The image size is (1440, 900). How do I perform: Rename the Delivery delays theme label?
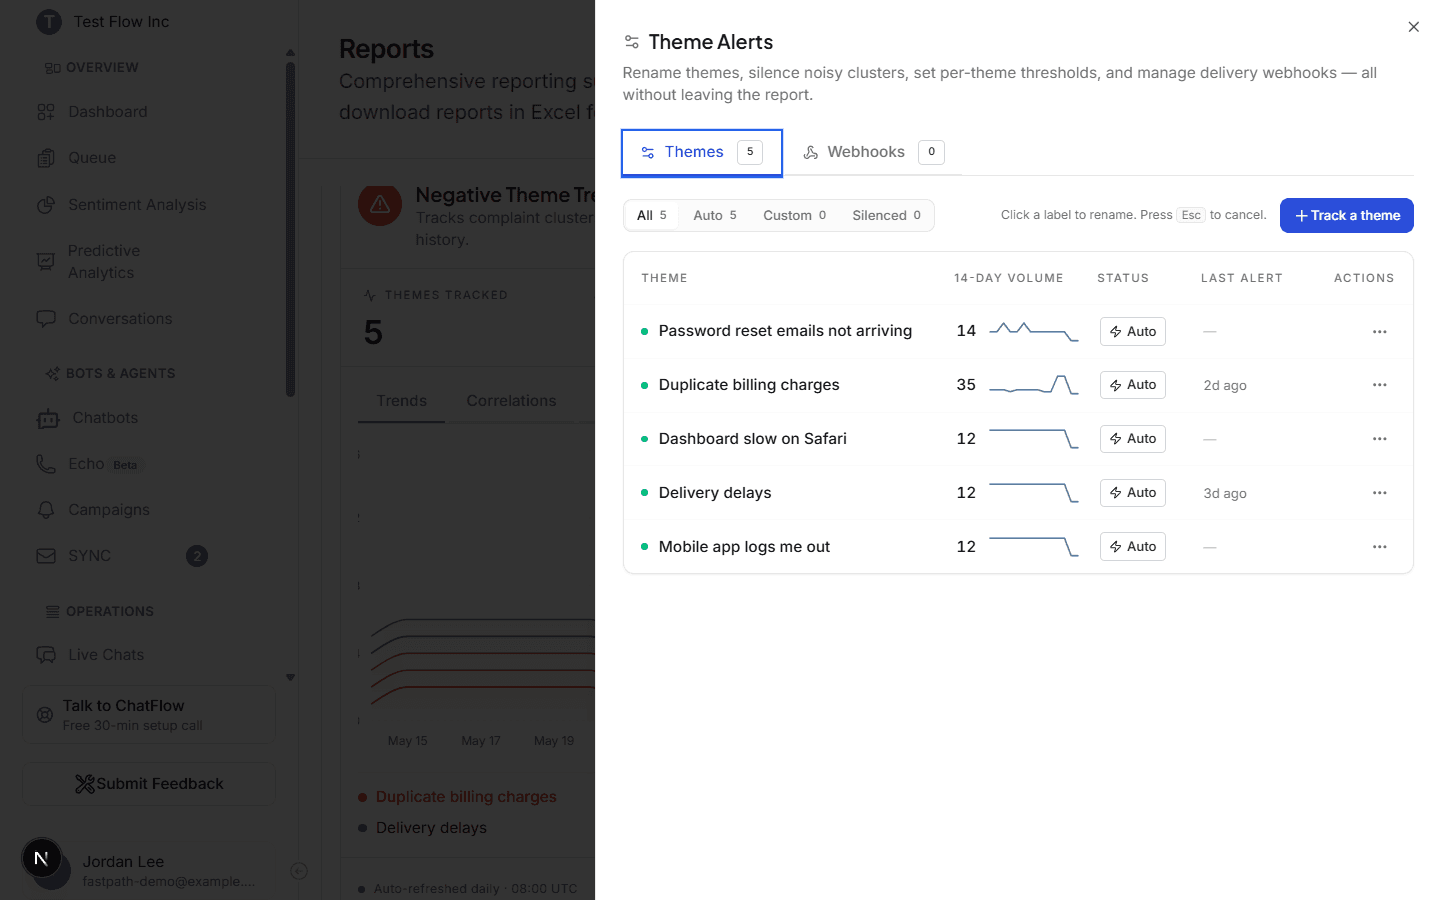[x=715, y=493]
